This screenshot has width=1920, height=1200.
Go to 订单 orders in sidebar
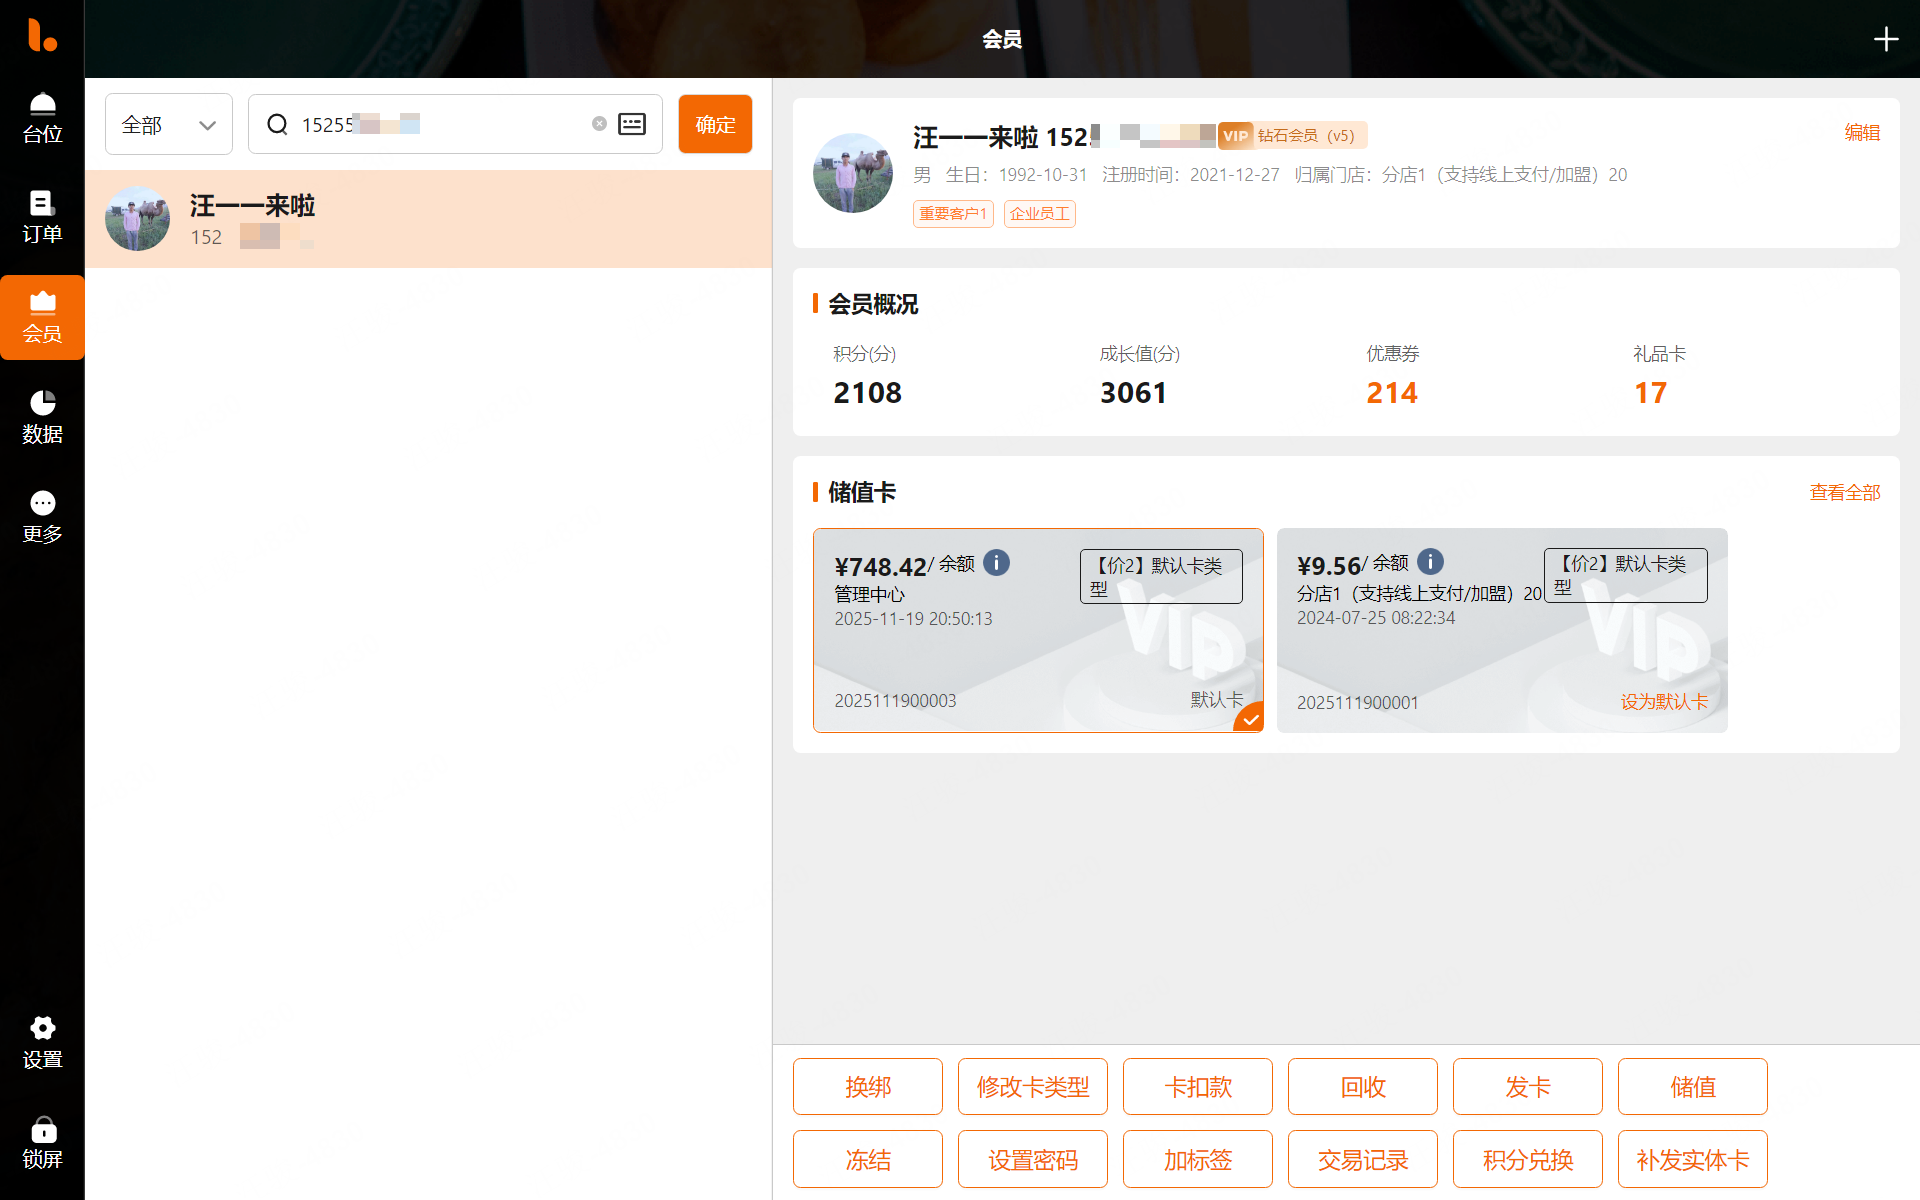coord(42,217)
